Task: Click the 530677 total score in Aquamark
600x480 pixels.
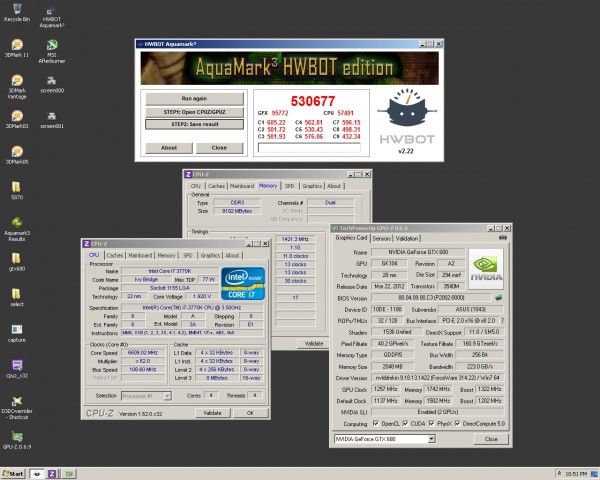Action: tap(313, 101)
